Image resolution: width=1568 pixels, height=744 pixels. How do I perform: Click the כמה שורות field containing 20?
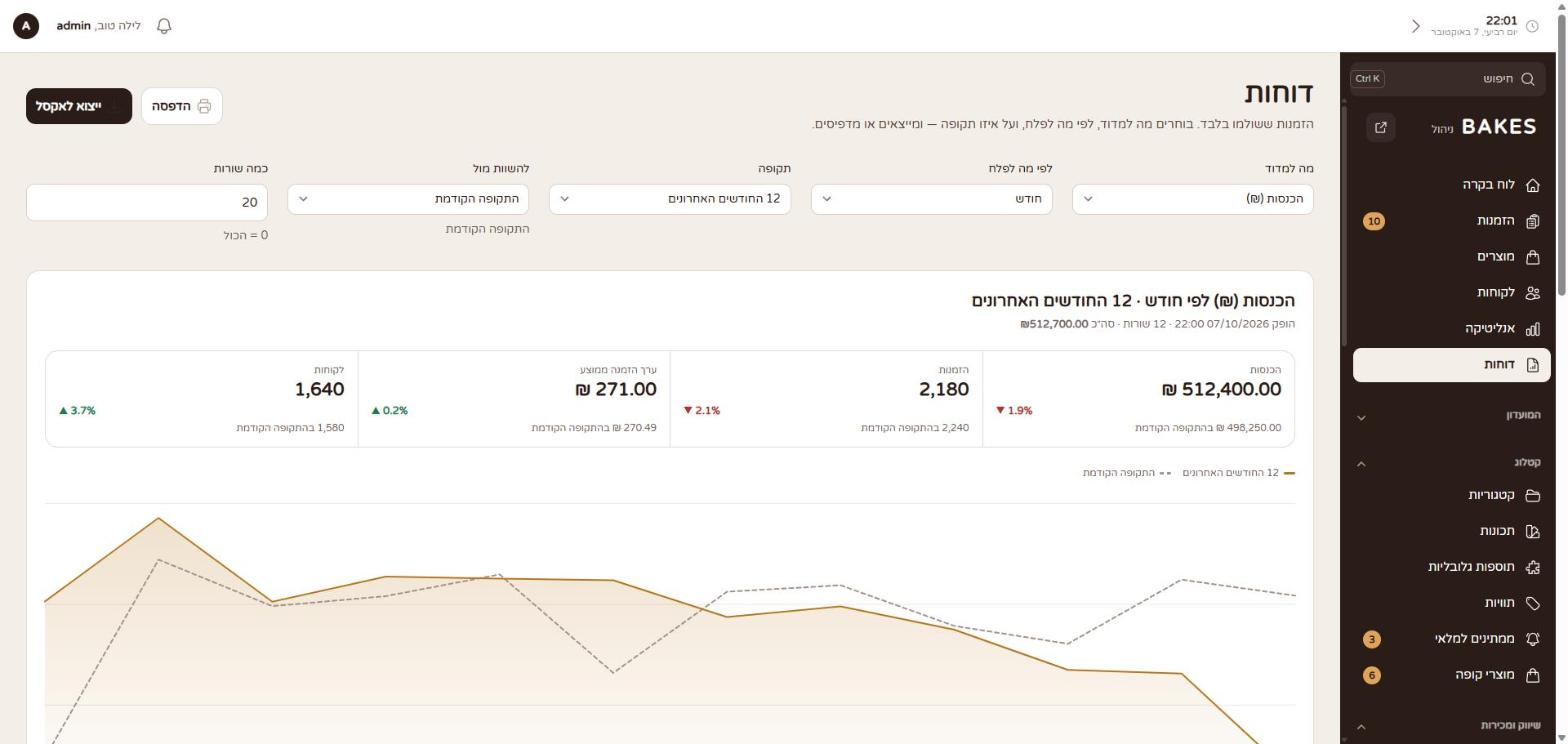coord(147,202)
